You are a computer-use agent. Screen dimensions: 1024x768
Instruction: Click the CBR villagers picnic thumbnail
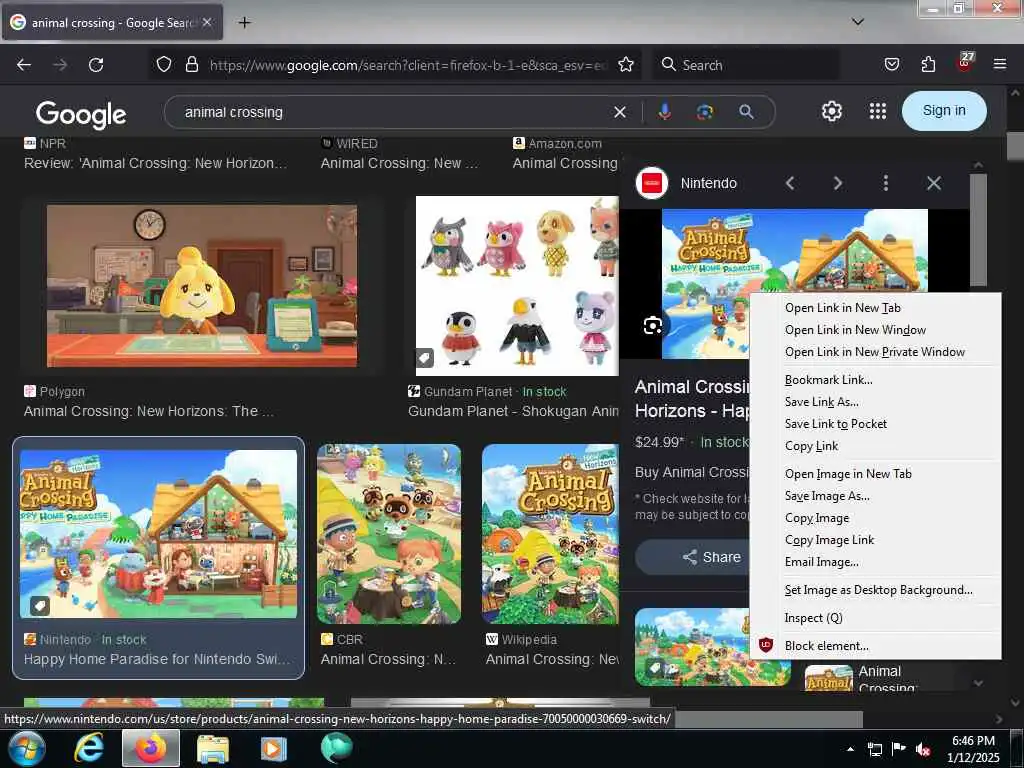pyautogui.click(x=389, y=534)
